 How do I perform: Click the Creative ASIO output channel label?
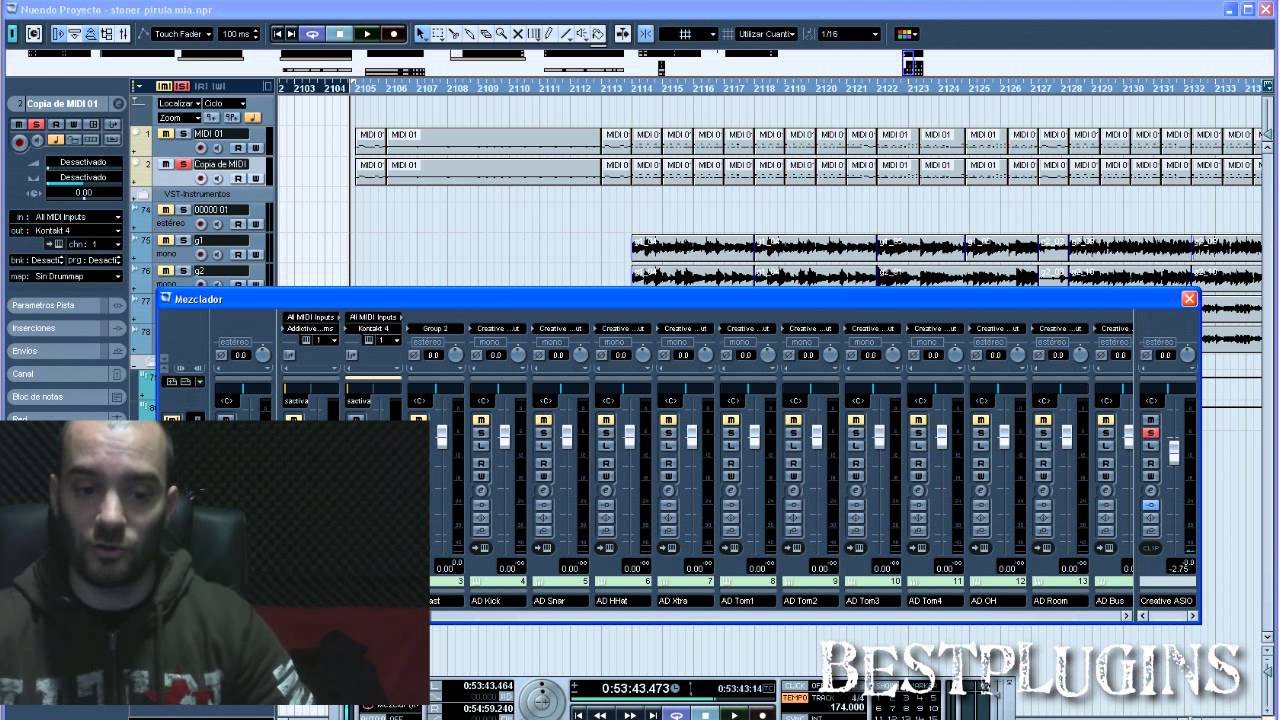tap(1166, 601)
